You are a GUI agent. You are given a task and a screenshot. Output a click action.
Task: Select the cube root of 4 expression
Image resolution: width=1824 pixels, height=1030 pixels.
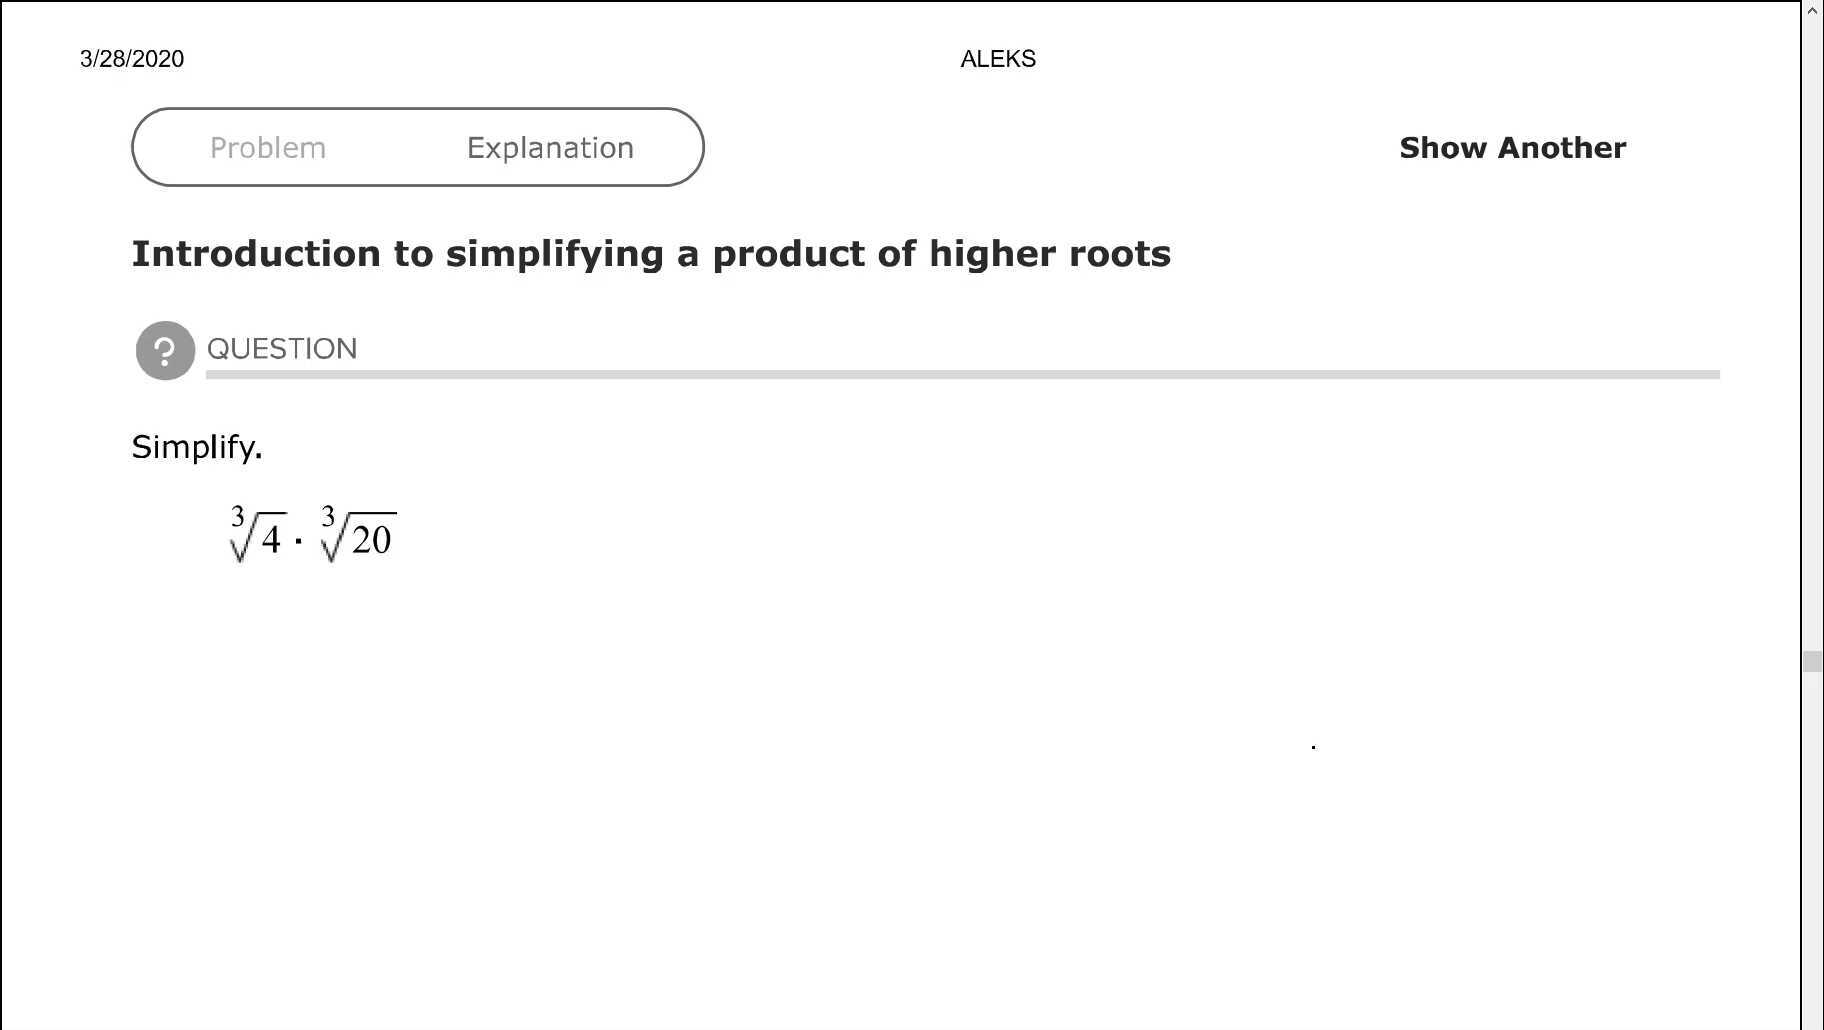click(257, 537)
